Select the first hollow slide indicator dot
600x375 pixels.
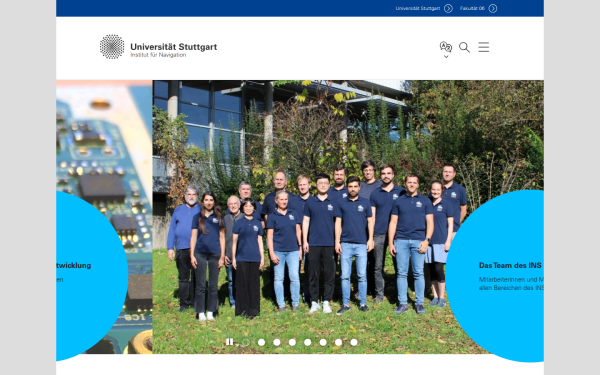pyautogui.click(x=246, y=342)
